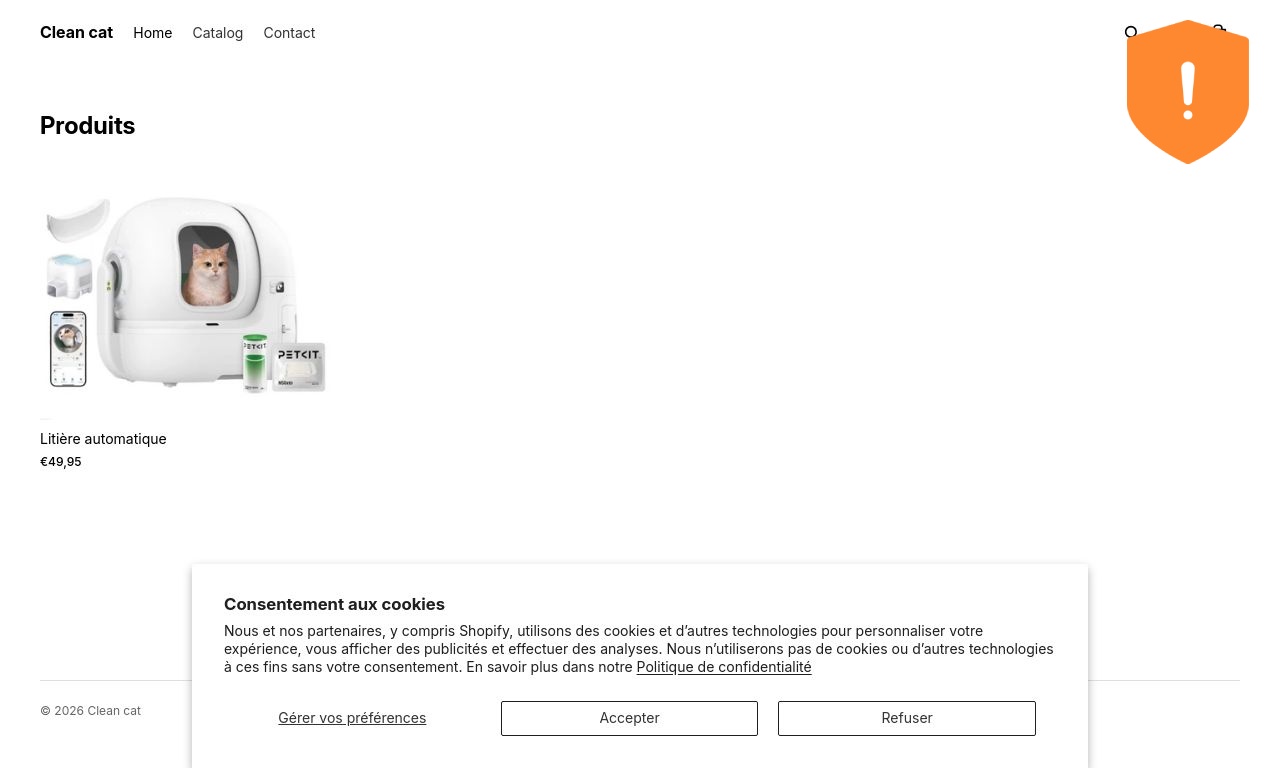Open the Catalog menu item

(x=218, y=33)
